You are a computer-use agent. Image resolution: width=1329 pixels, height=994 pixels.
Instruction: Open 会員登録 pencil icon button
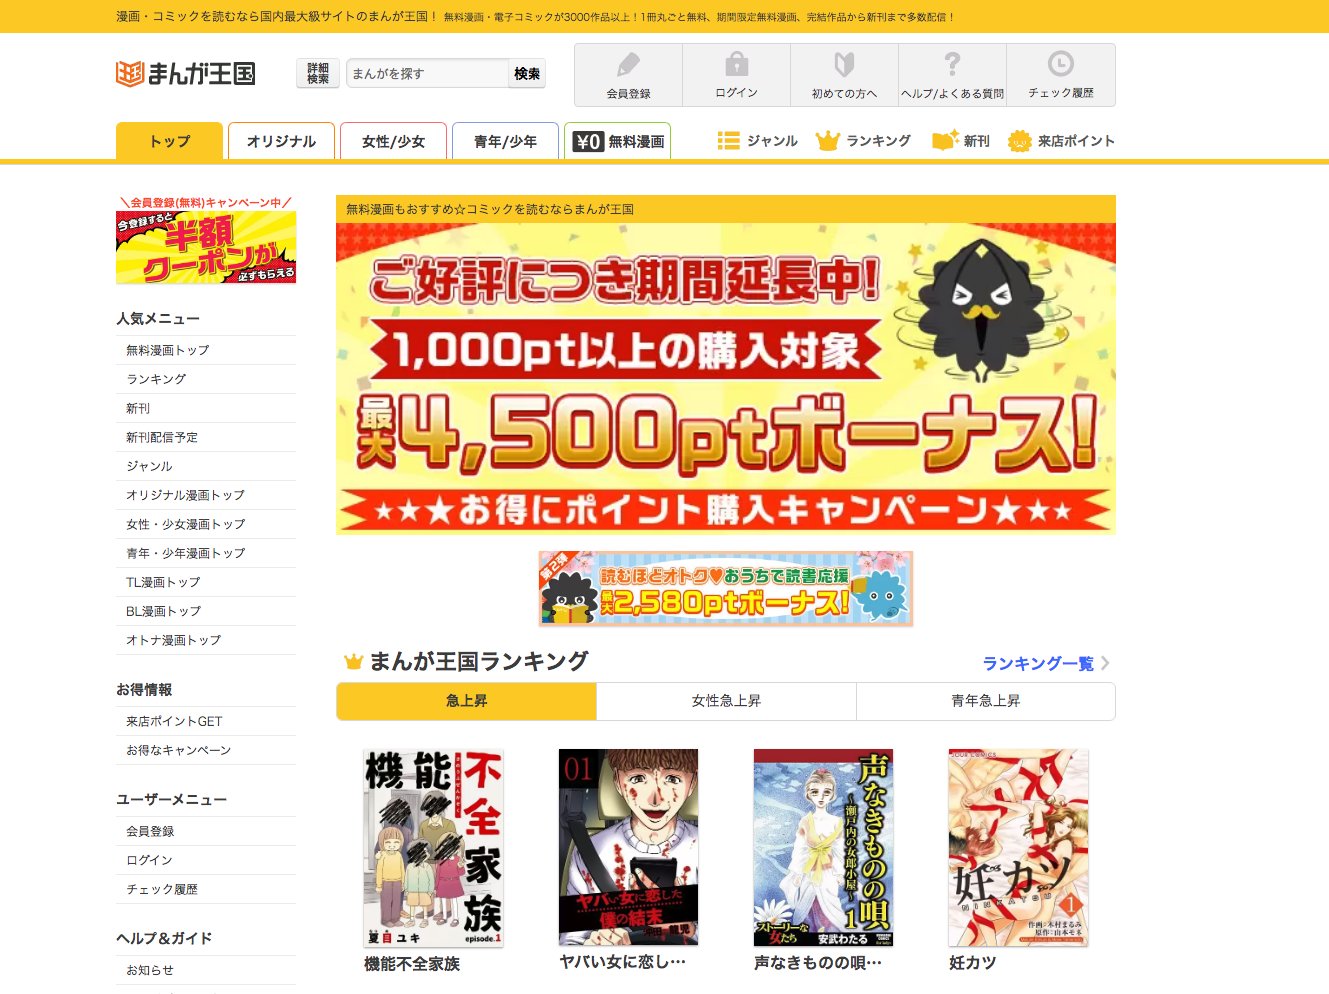[628, 75]
